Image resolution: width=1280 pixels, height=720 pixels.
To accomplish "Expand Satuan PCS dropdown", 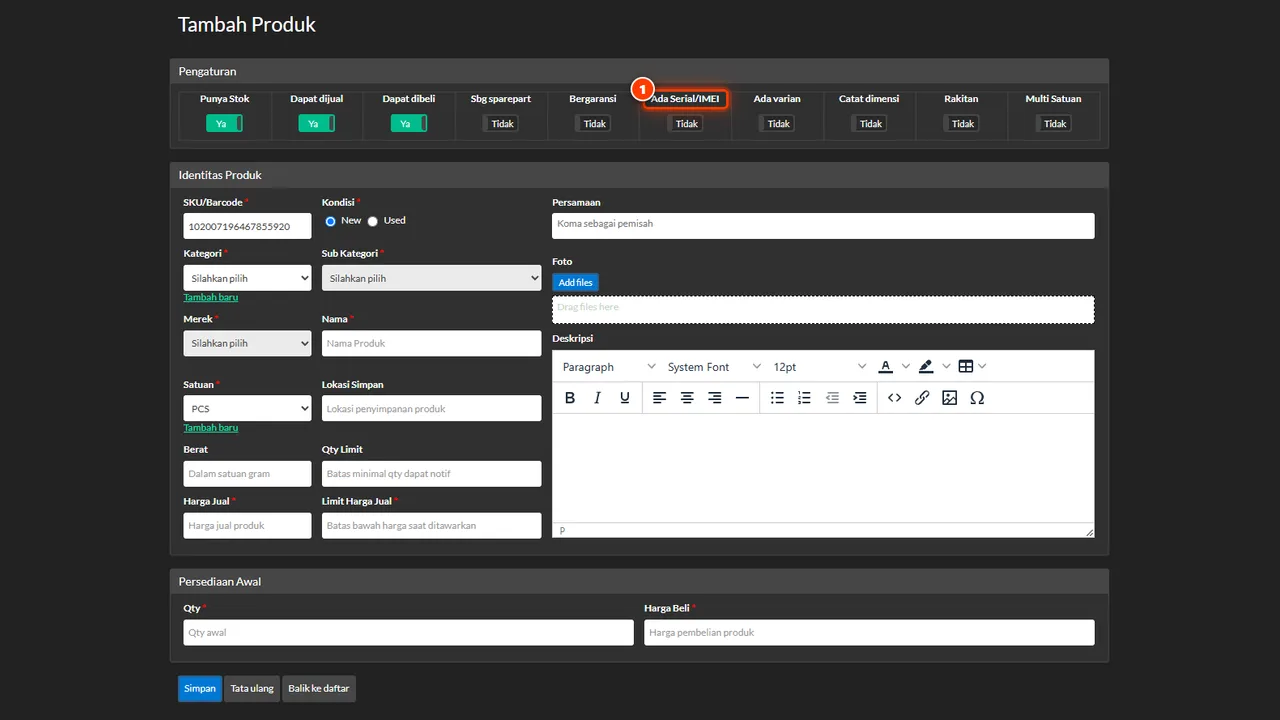I will tap(247, 408).
